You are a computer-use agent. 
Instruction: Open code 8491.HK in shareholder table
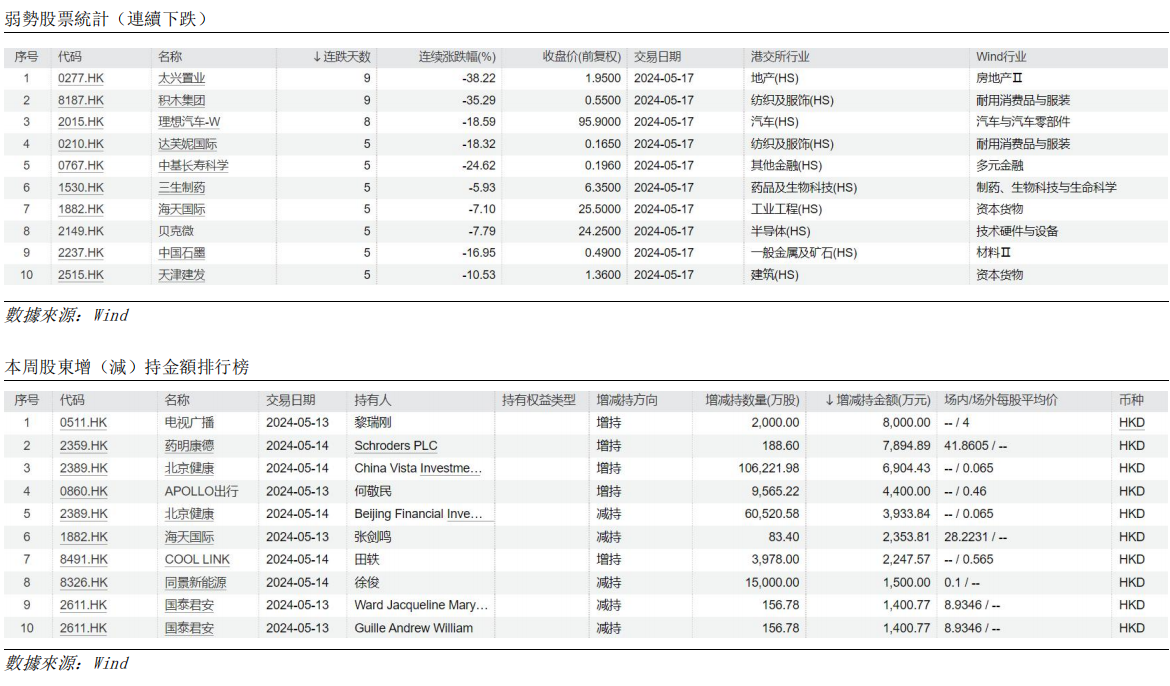tap(84, 559)
